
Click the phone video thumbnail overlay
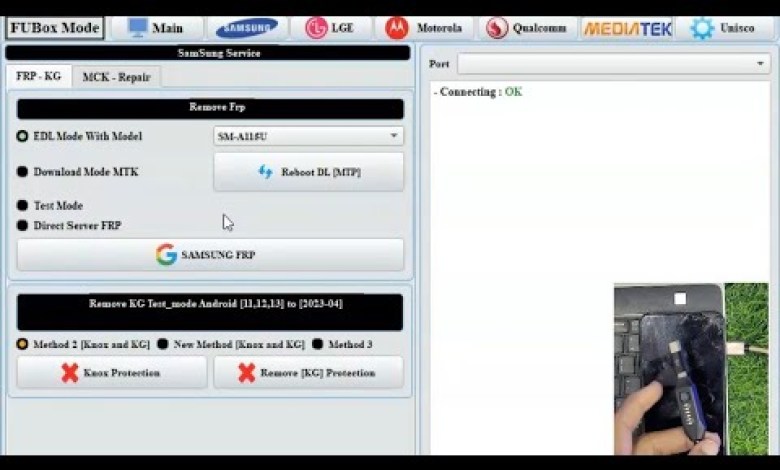point(691,369)
